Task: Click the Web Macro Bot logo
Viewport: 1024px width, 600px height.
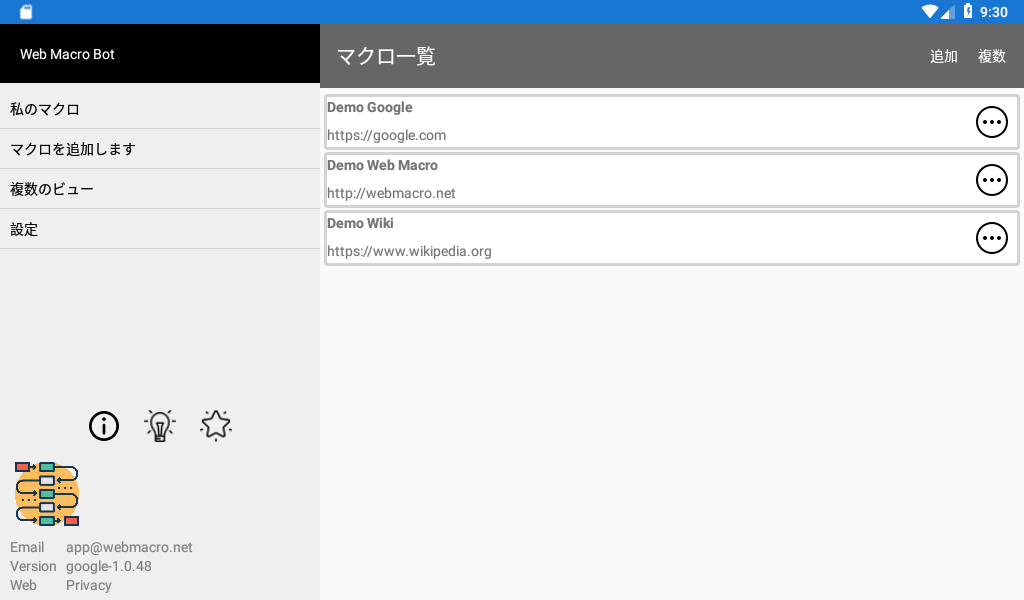Action: (x=47, y=494)
